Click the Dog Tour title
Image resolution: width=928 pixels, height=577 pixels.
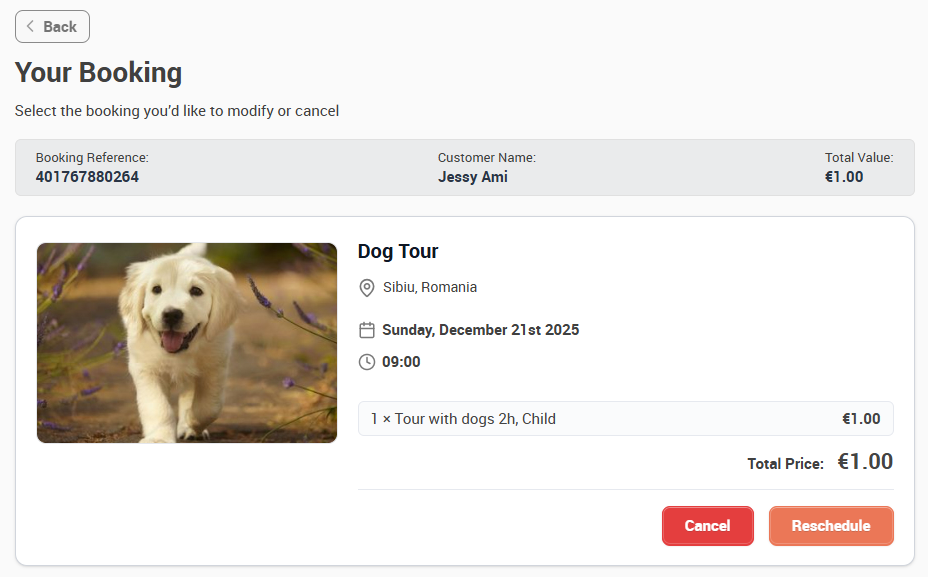point(398,252)
